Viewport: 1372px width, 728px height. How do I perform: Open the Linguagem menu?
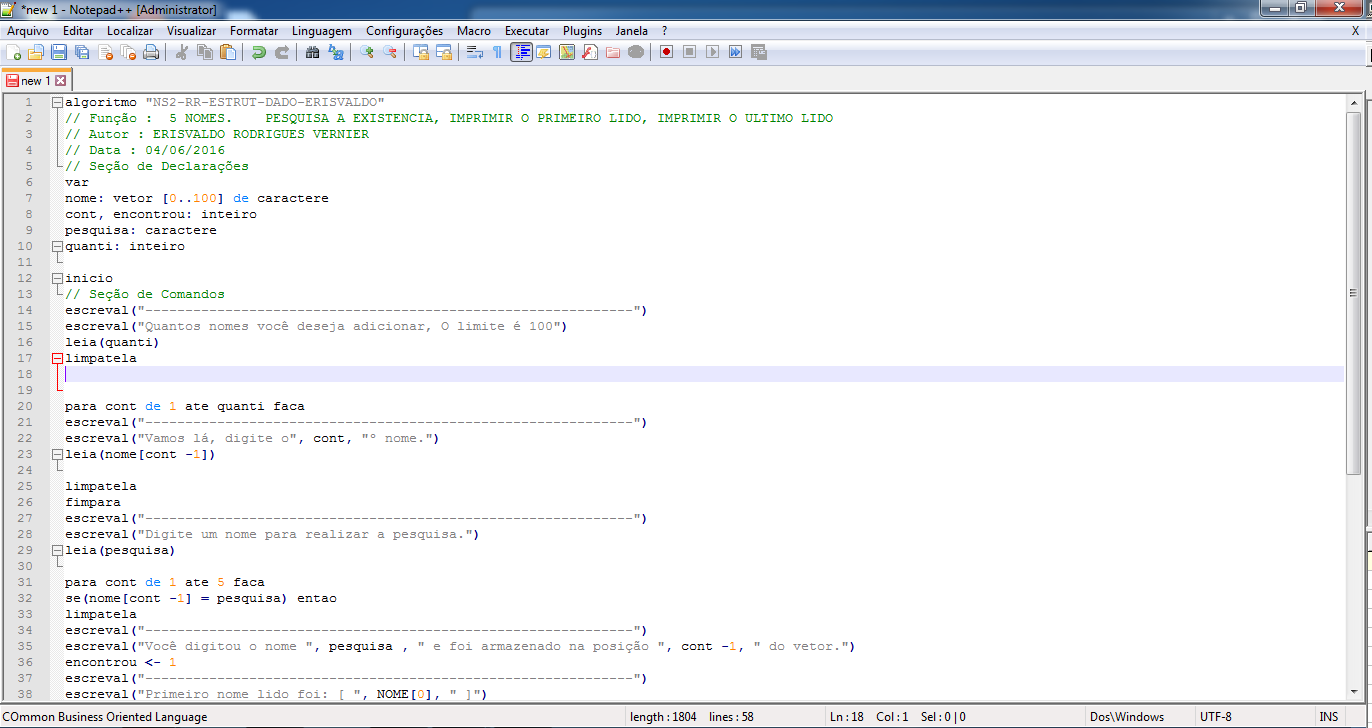pos(321,31)
